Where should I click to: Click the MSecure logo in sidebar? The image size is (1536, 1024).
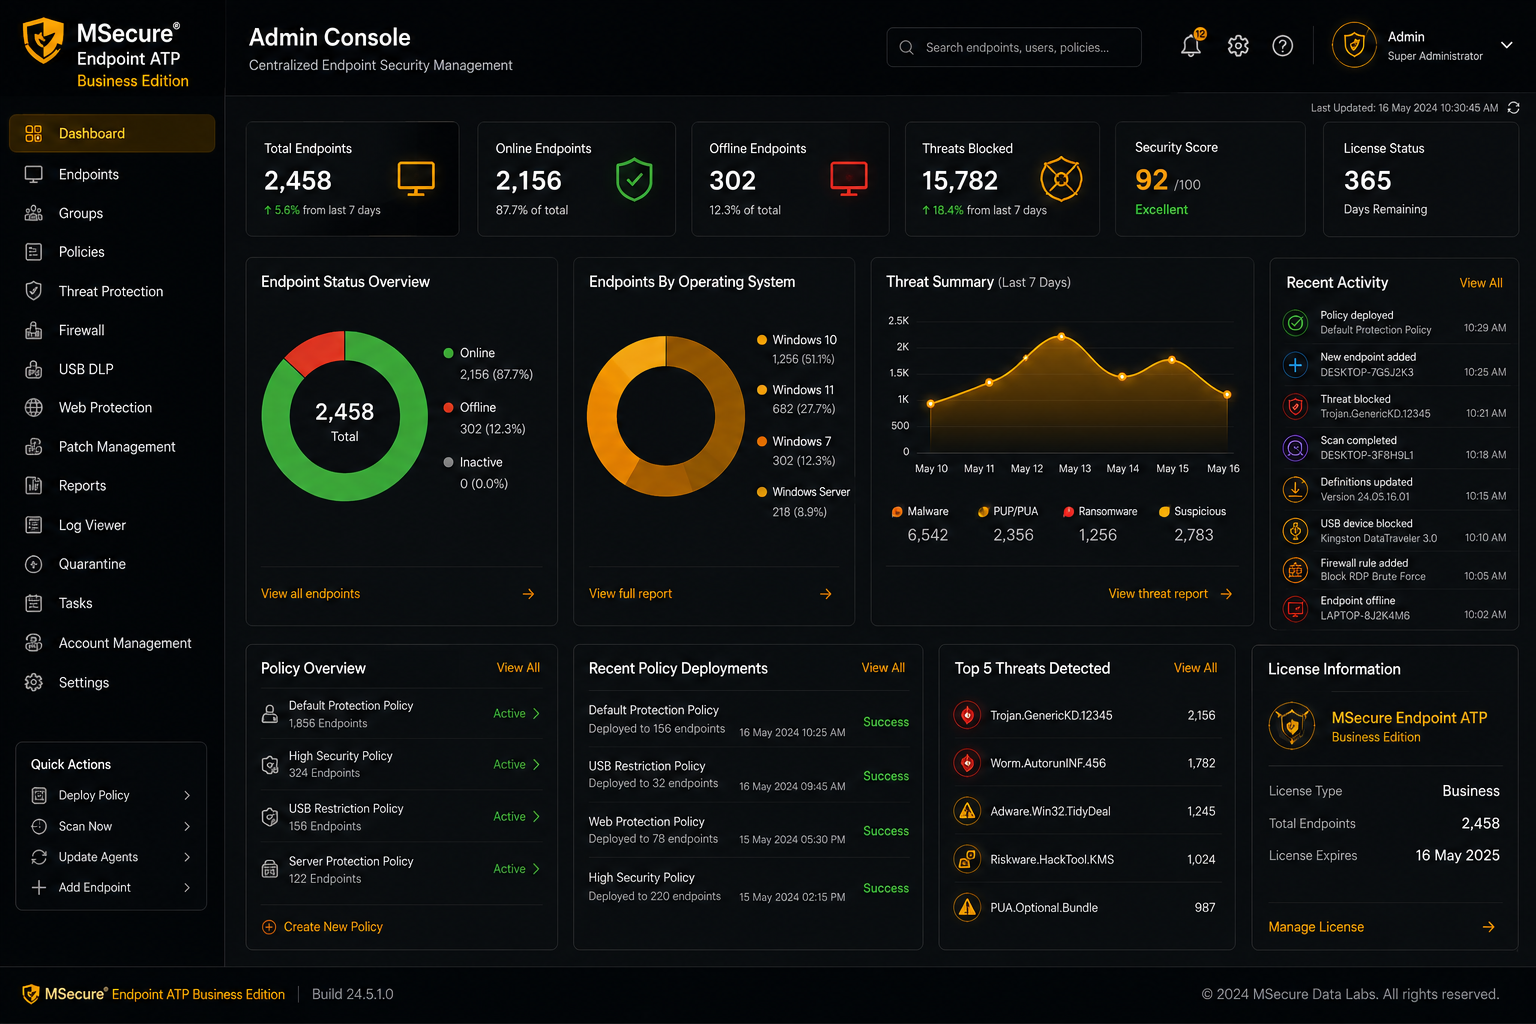[x=43, y=41]
